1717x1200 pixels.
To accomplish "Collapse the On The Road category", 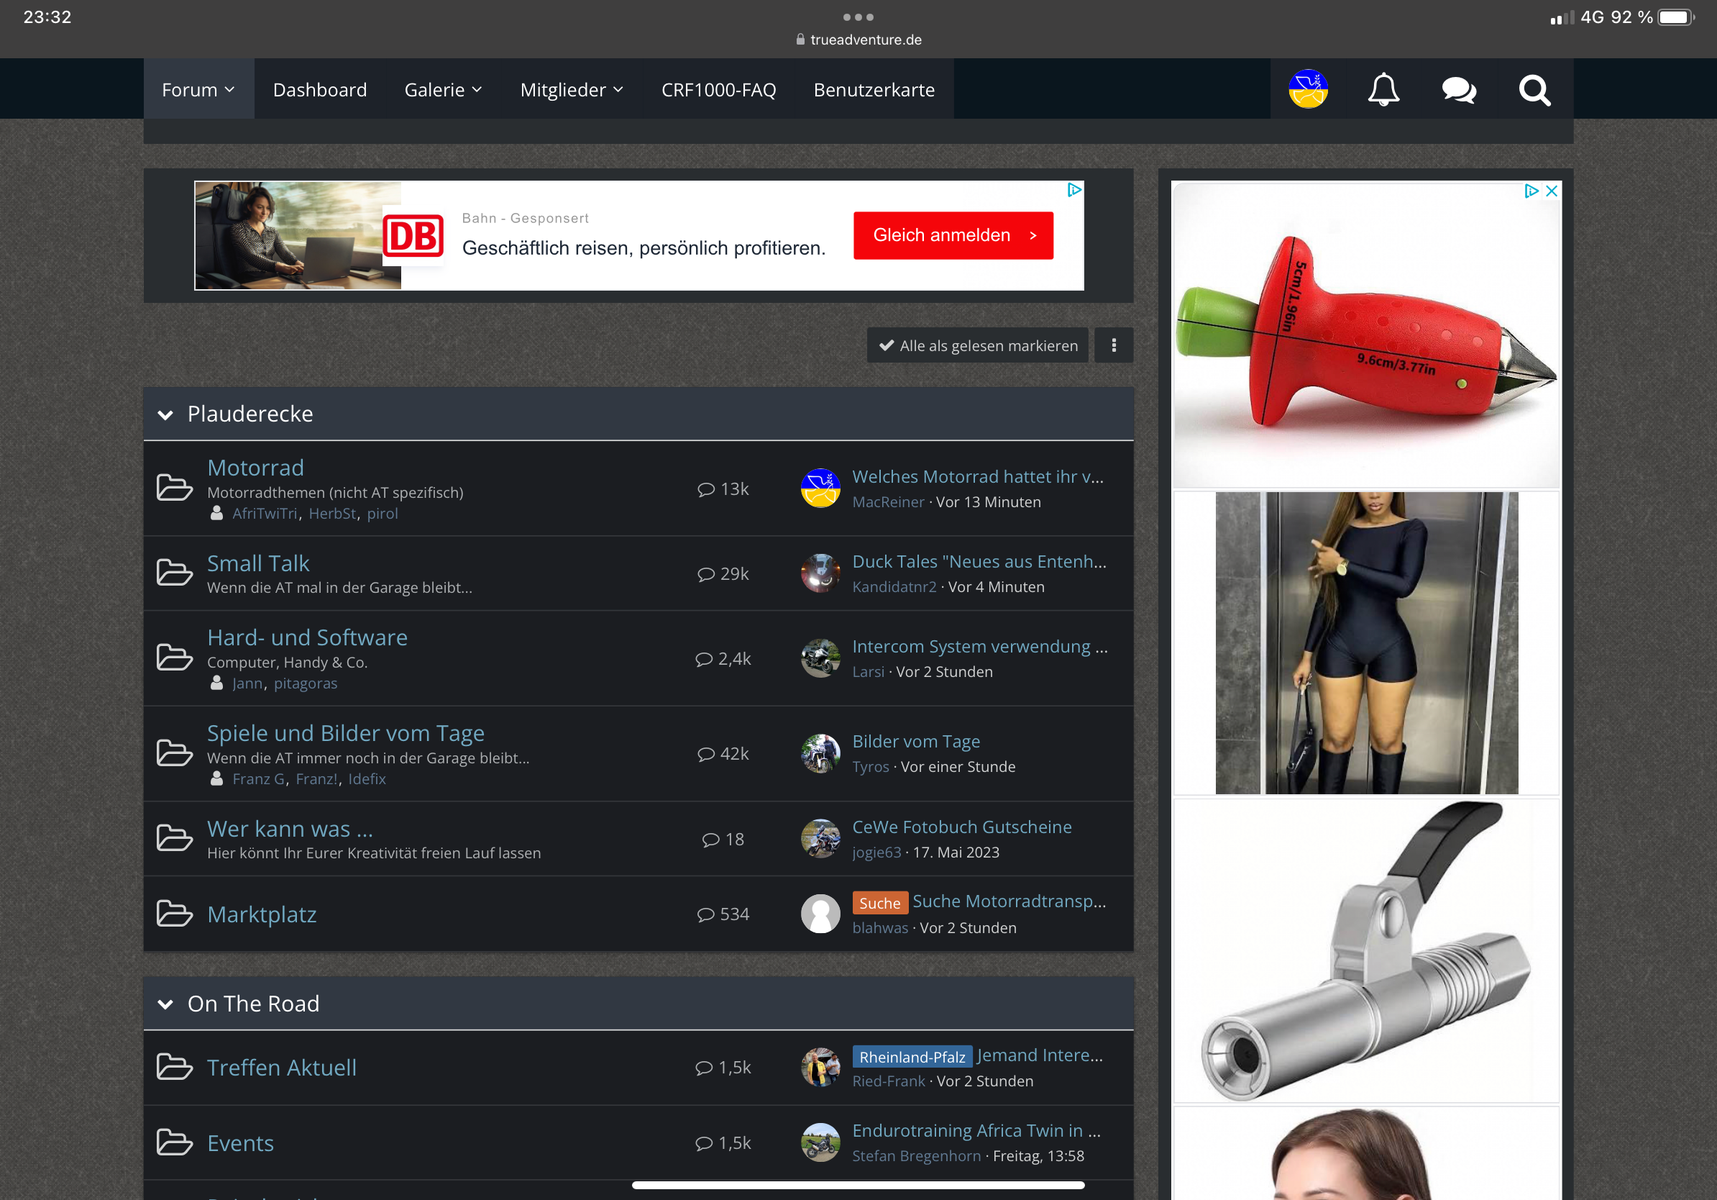I will click(166, 1004).
